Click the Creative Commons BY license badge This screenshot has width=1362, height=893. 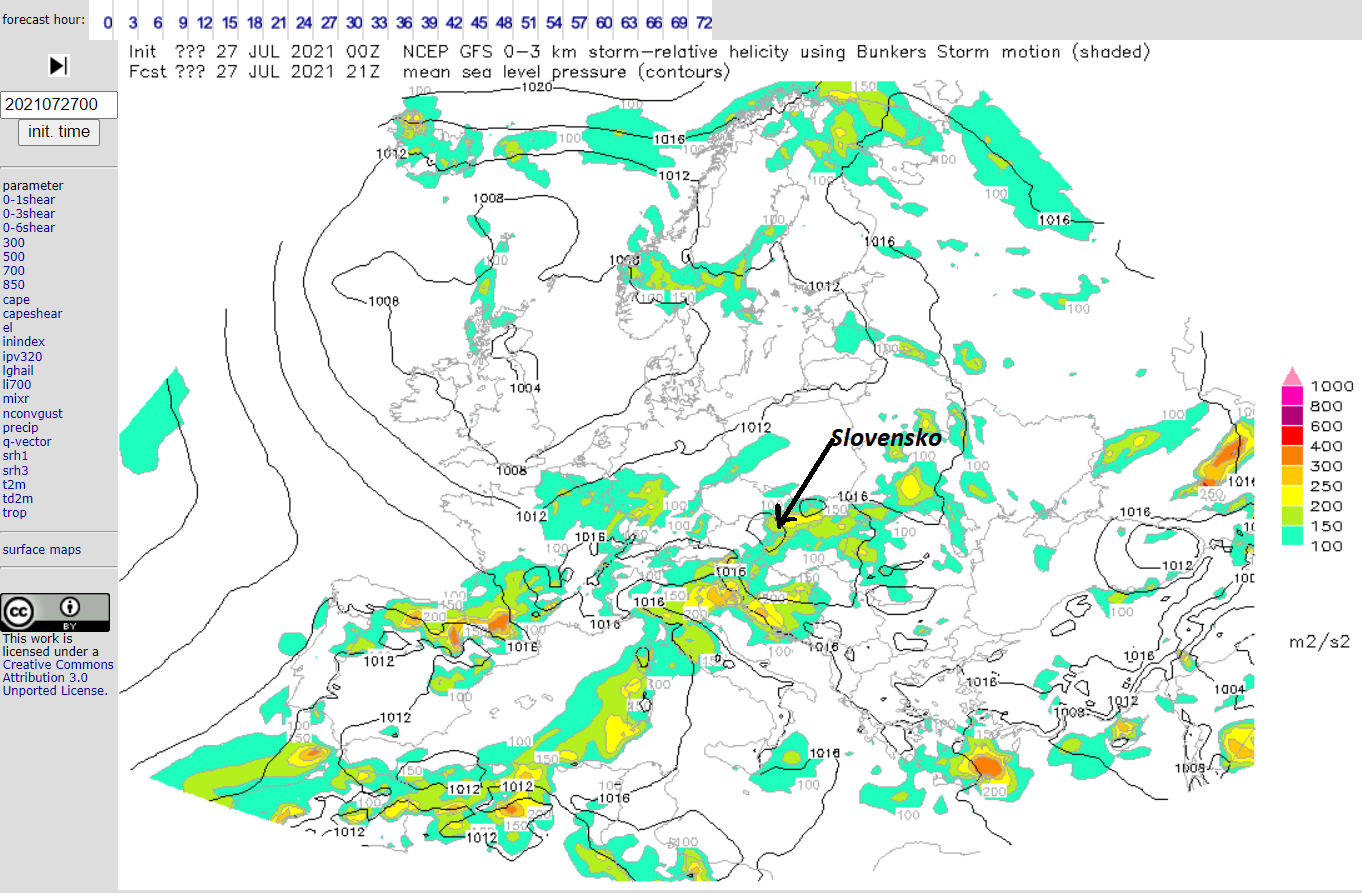55,612
